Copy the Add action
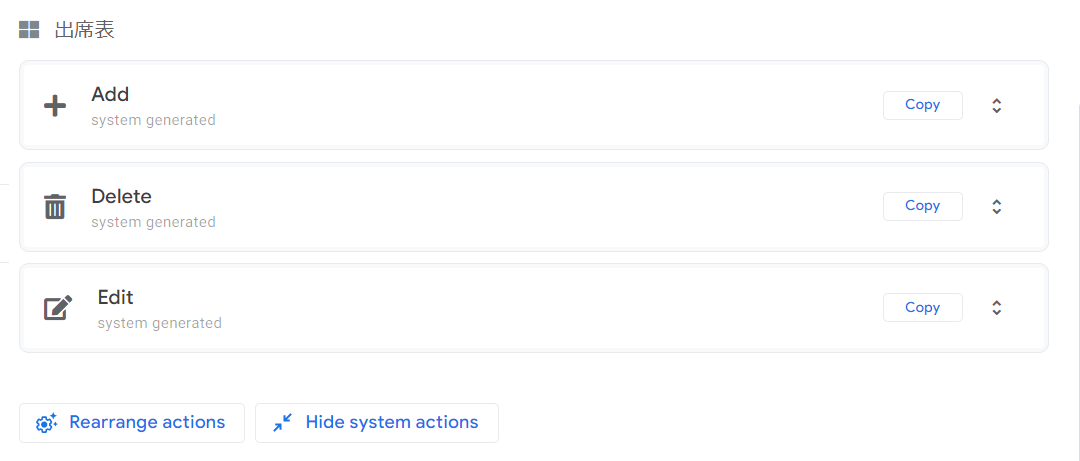The image size is (1080, 461). pos(922,105)
